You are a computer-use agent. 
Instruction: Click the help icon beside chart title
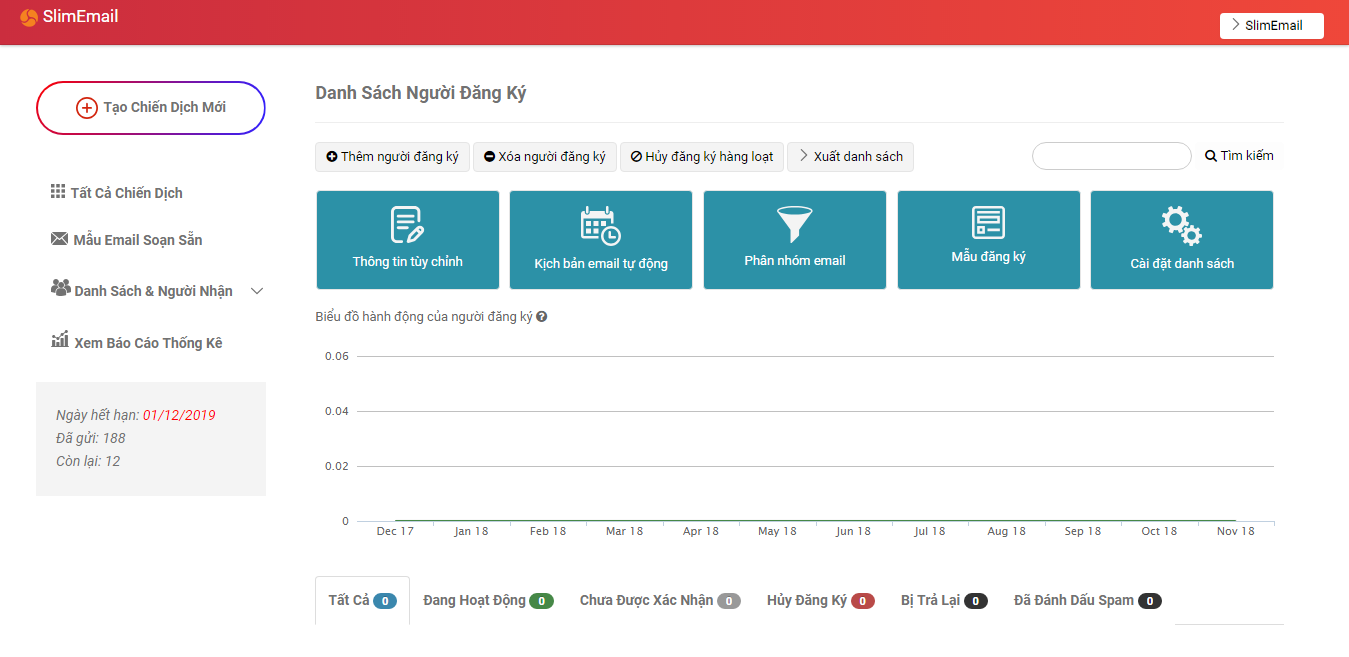(x=542, y=317)
